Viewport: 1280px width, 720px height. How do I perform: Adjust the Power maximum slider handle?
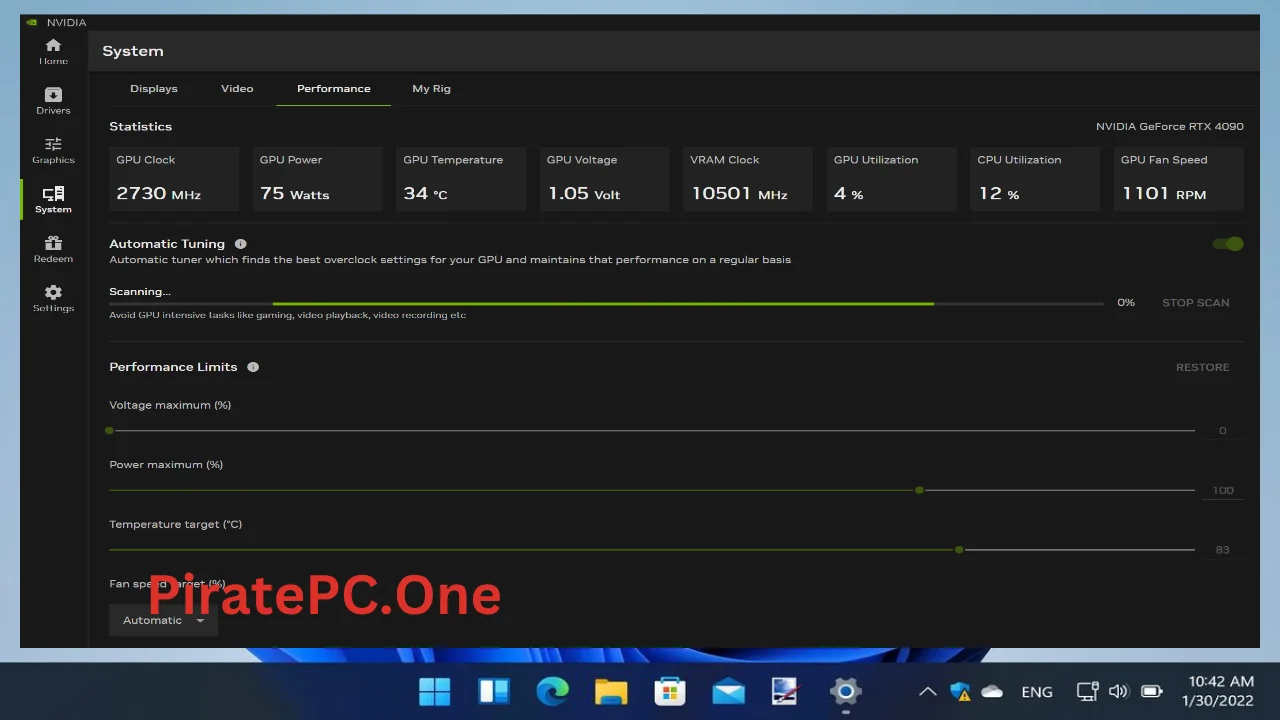(x=919, y=490)
